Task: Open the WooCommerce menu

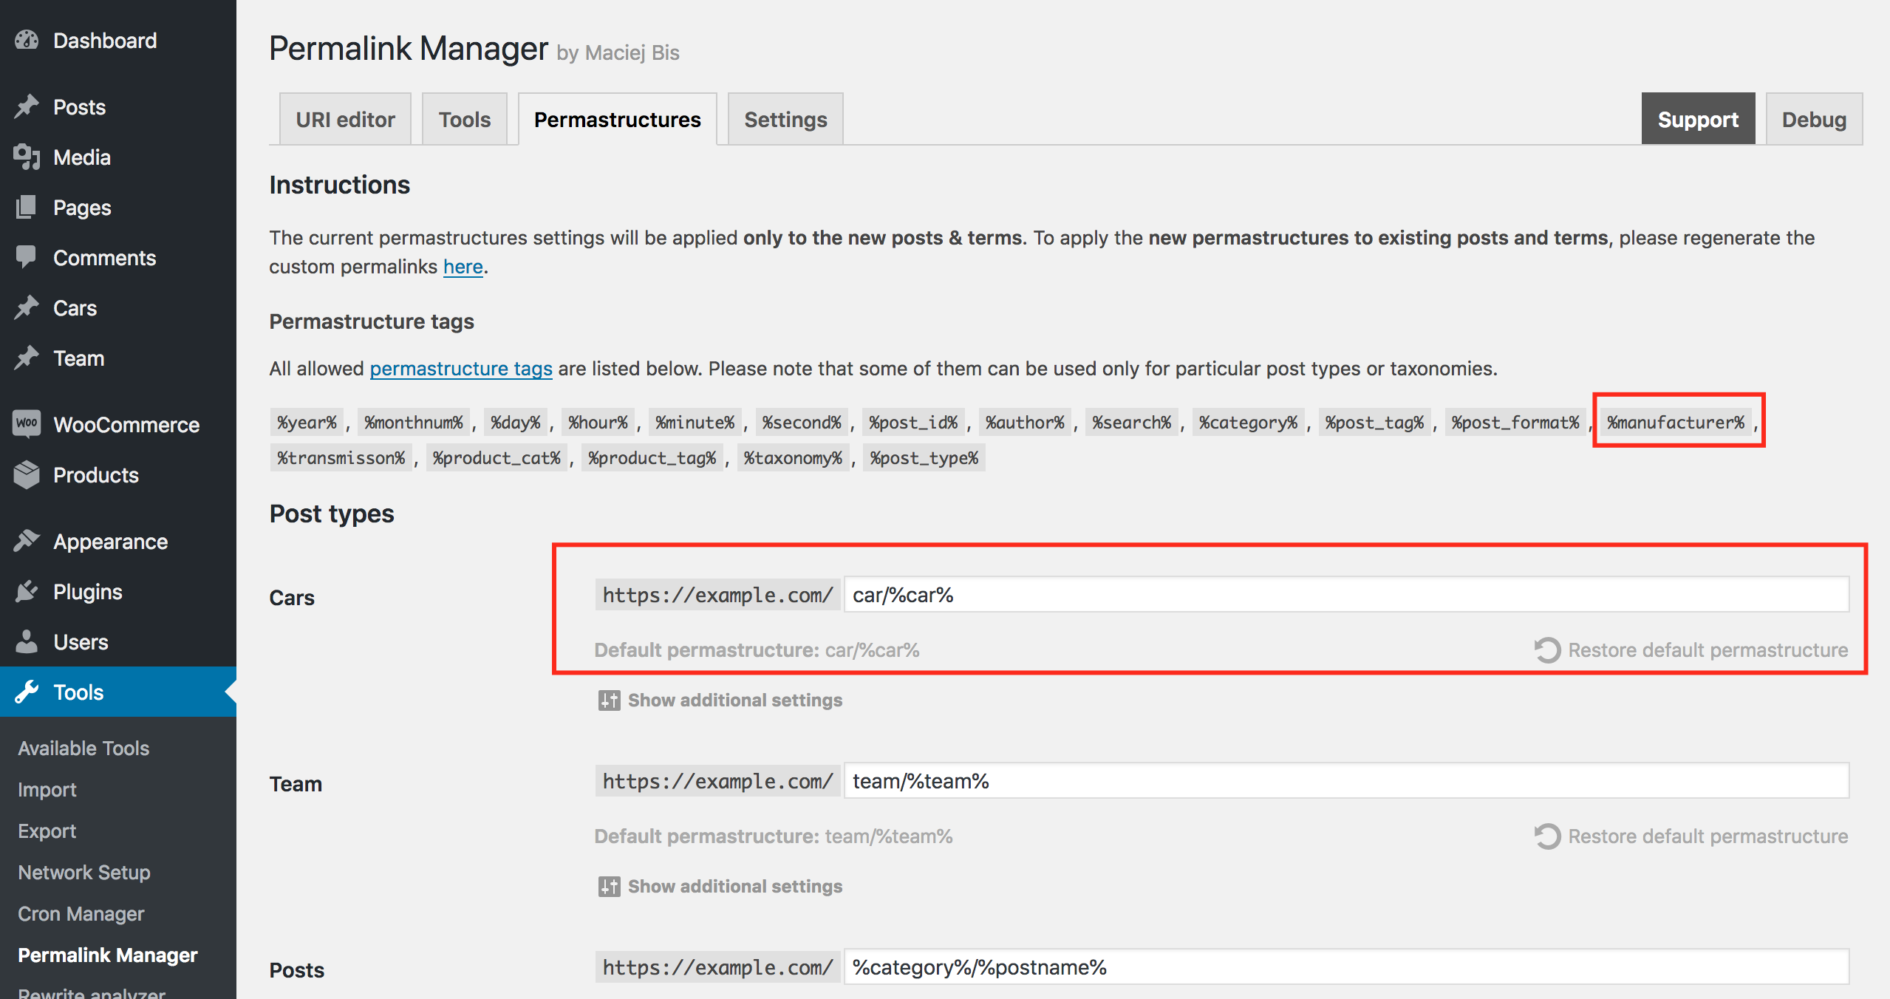Action: pyautogui.click(x=125, y=424)
